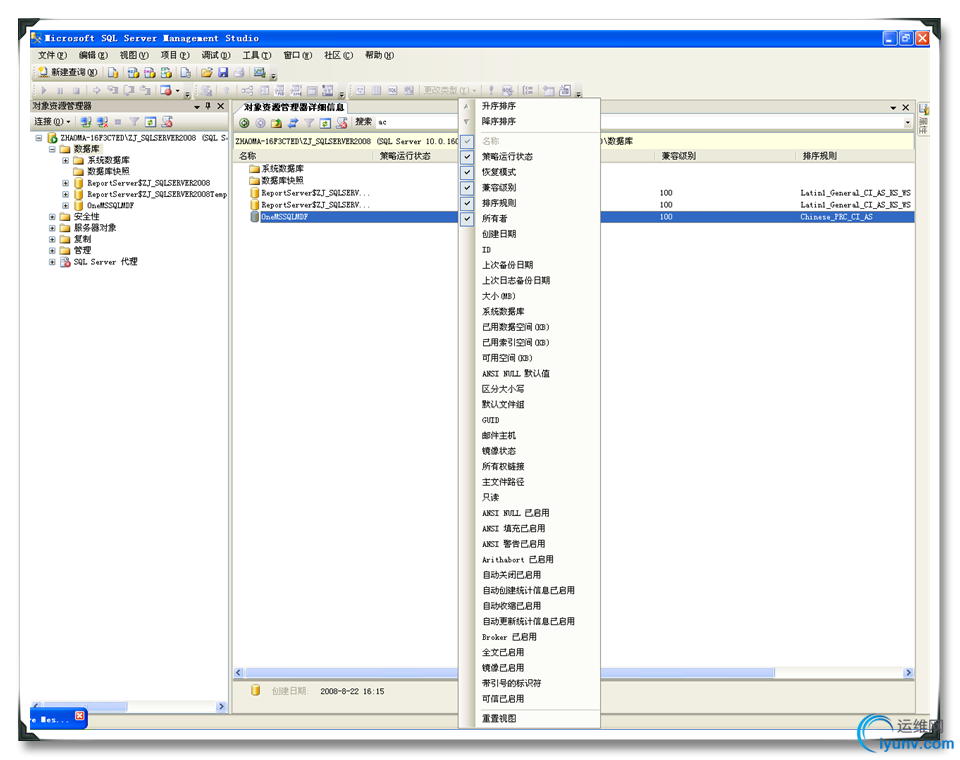Click the Synchronize blue arrows icon
Screen dimensions: 960x760
293,122
